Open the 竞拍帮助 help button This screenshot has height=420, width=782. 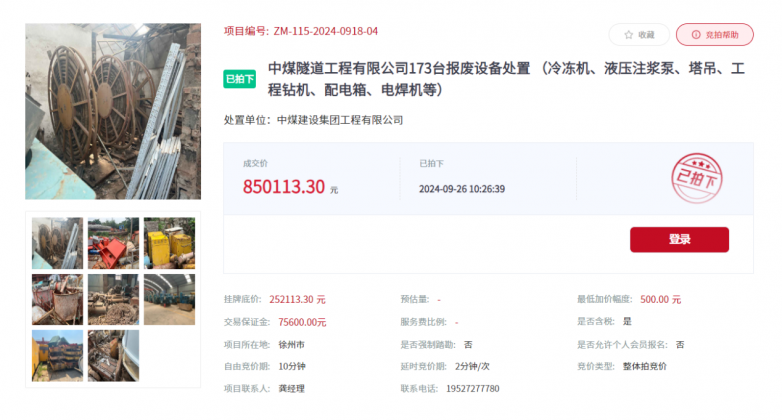pos(715,34)
